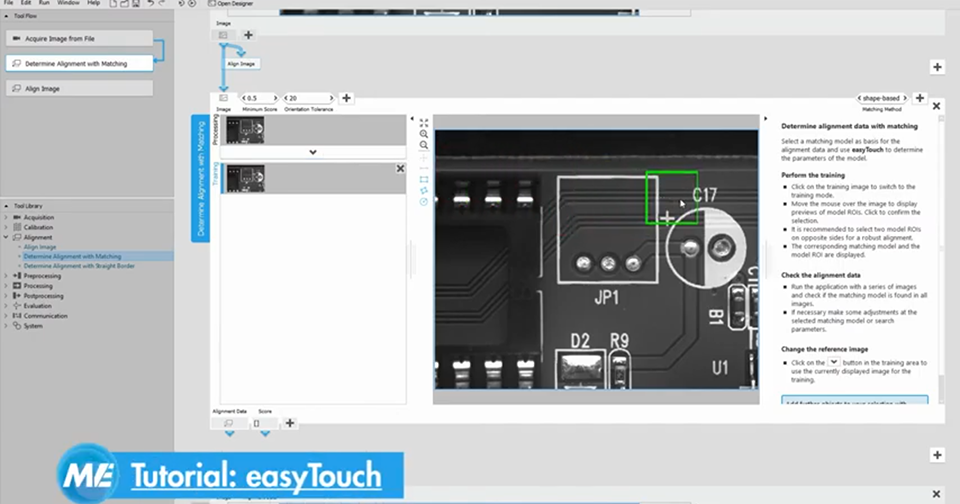Open the Window menu
The width and height of the screenshot is (960, 504).
click(68, 3)
